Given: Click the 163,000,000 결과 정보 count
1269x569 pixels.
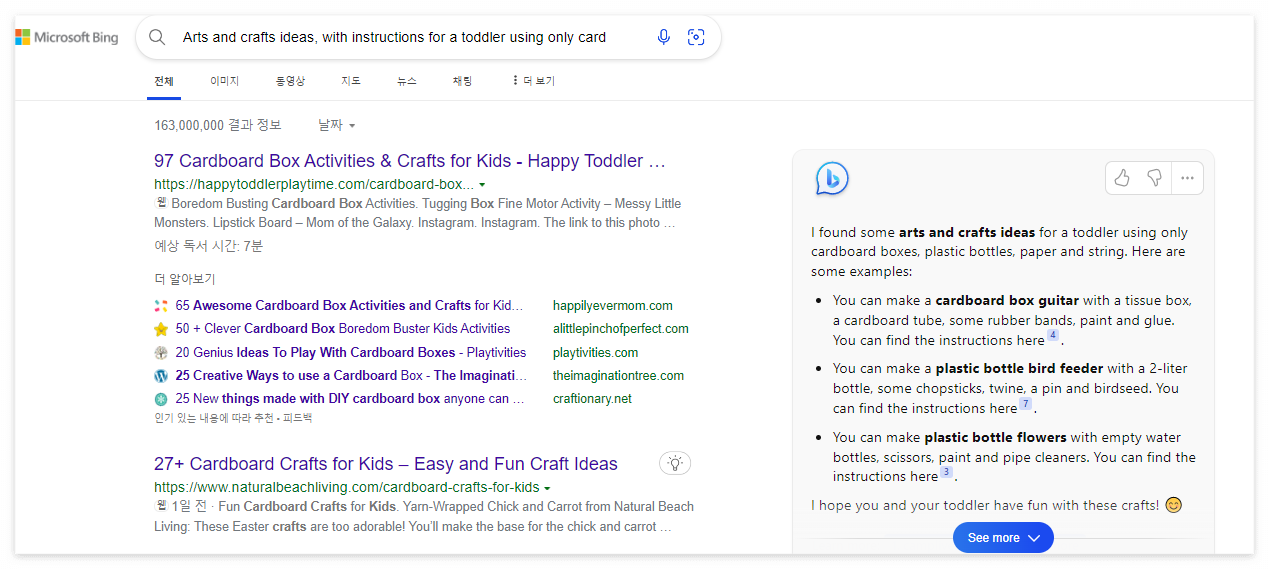Looking at the screenshot, I should [218, 125].
